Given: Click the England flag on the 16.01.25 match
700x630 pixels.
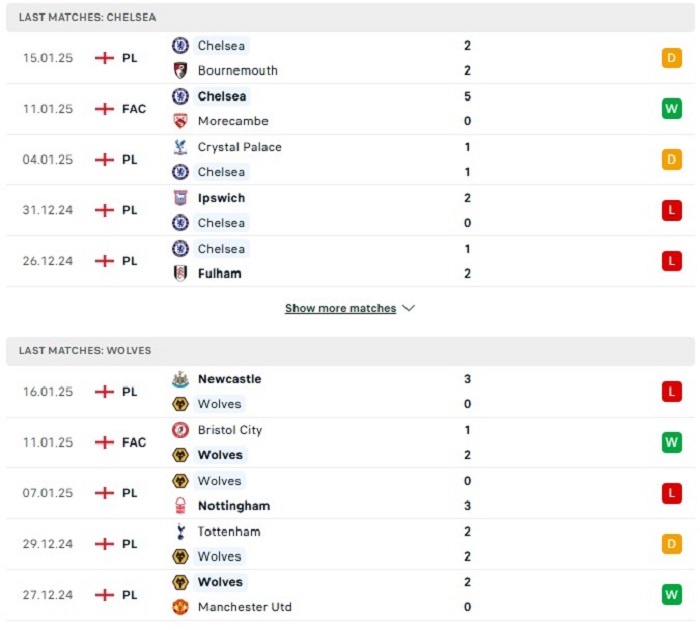Looking at the screenshot, I should tap(104, 392).
